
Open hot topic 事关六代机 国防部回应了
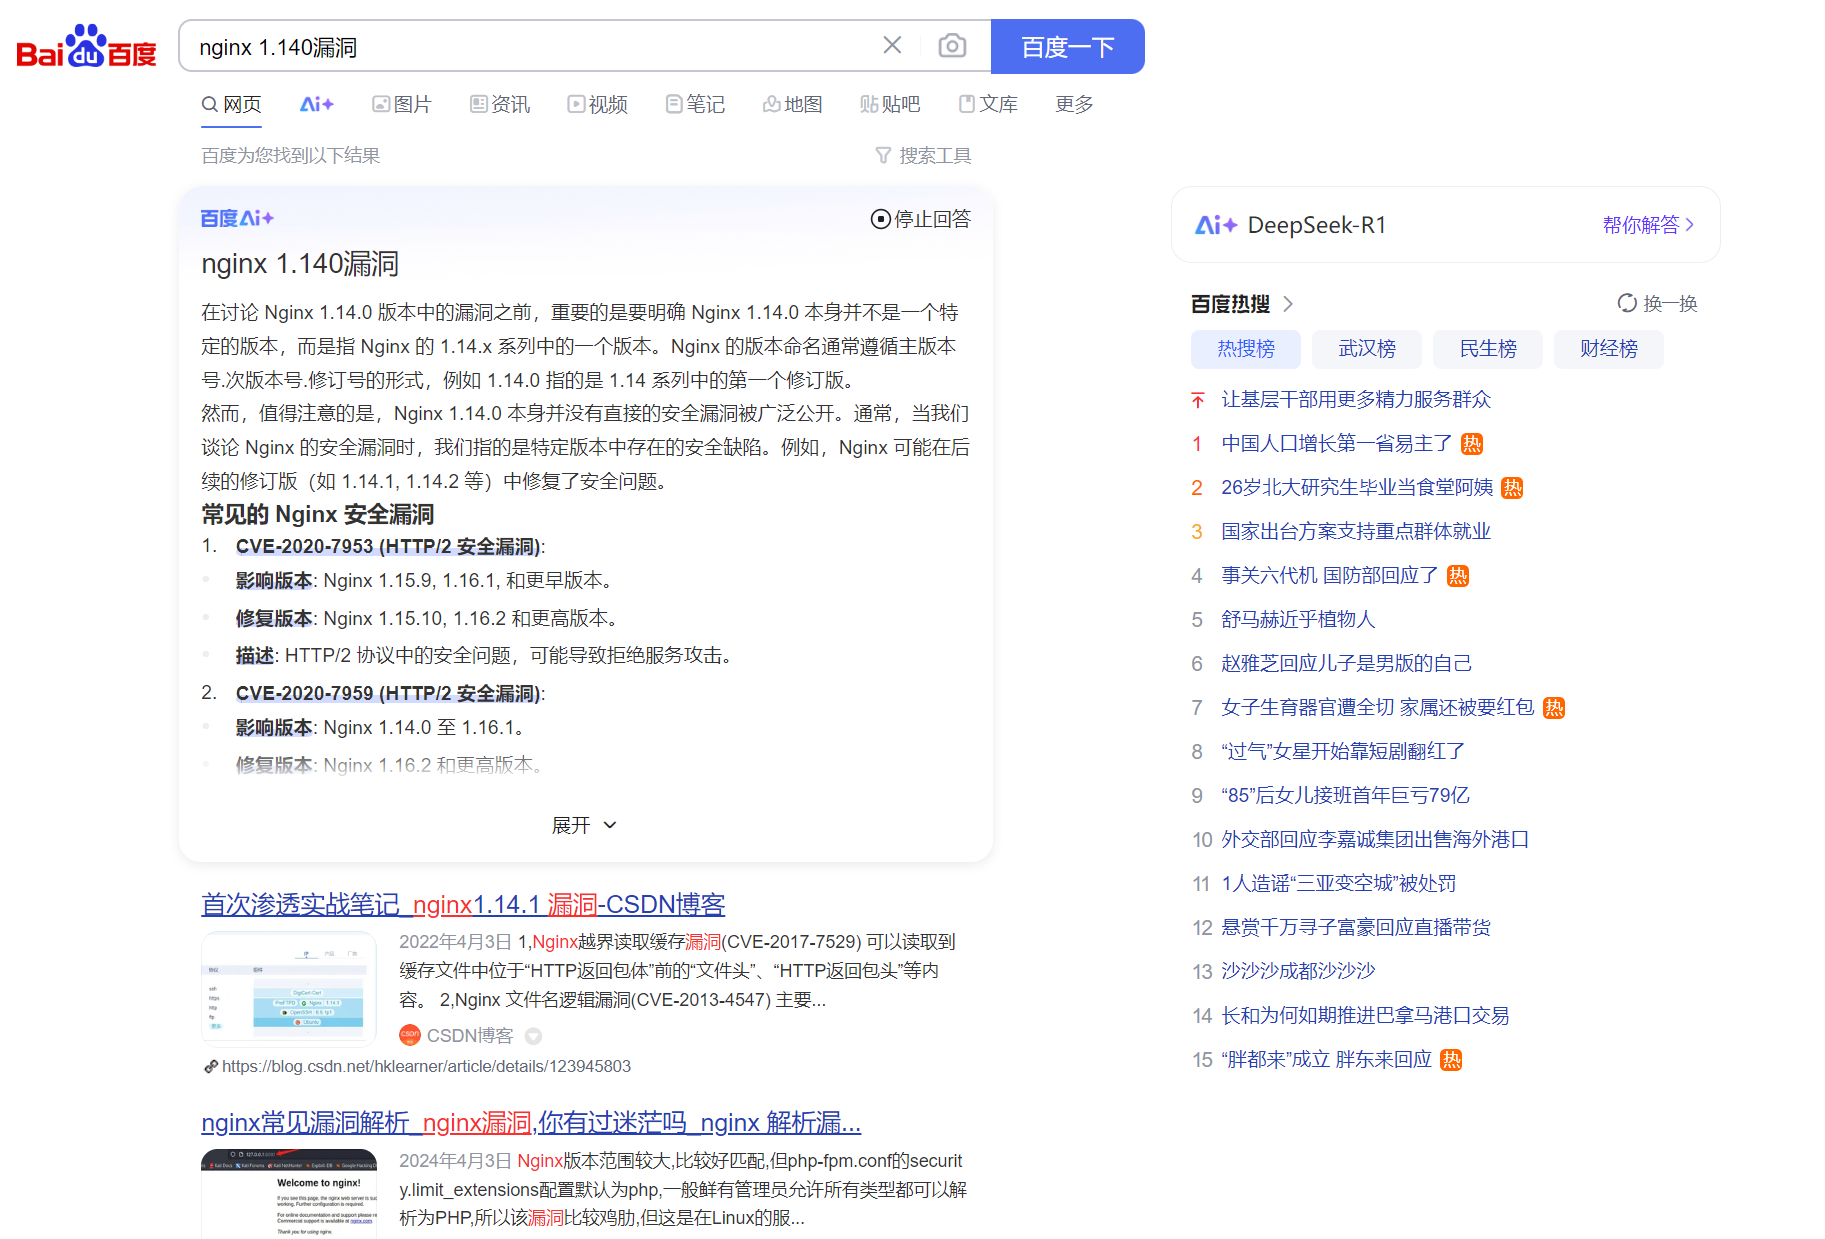1330,575
